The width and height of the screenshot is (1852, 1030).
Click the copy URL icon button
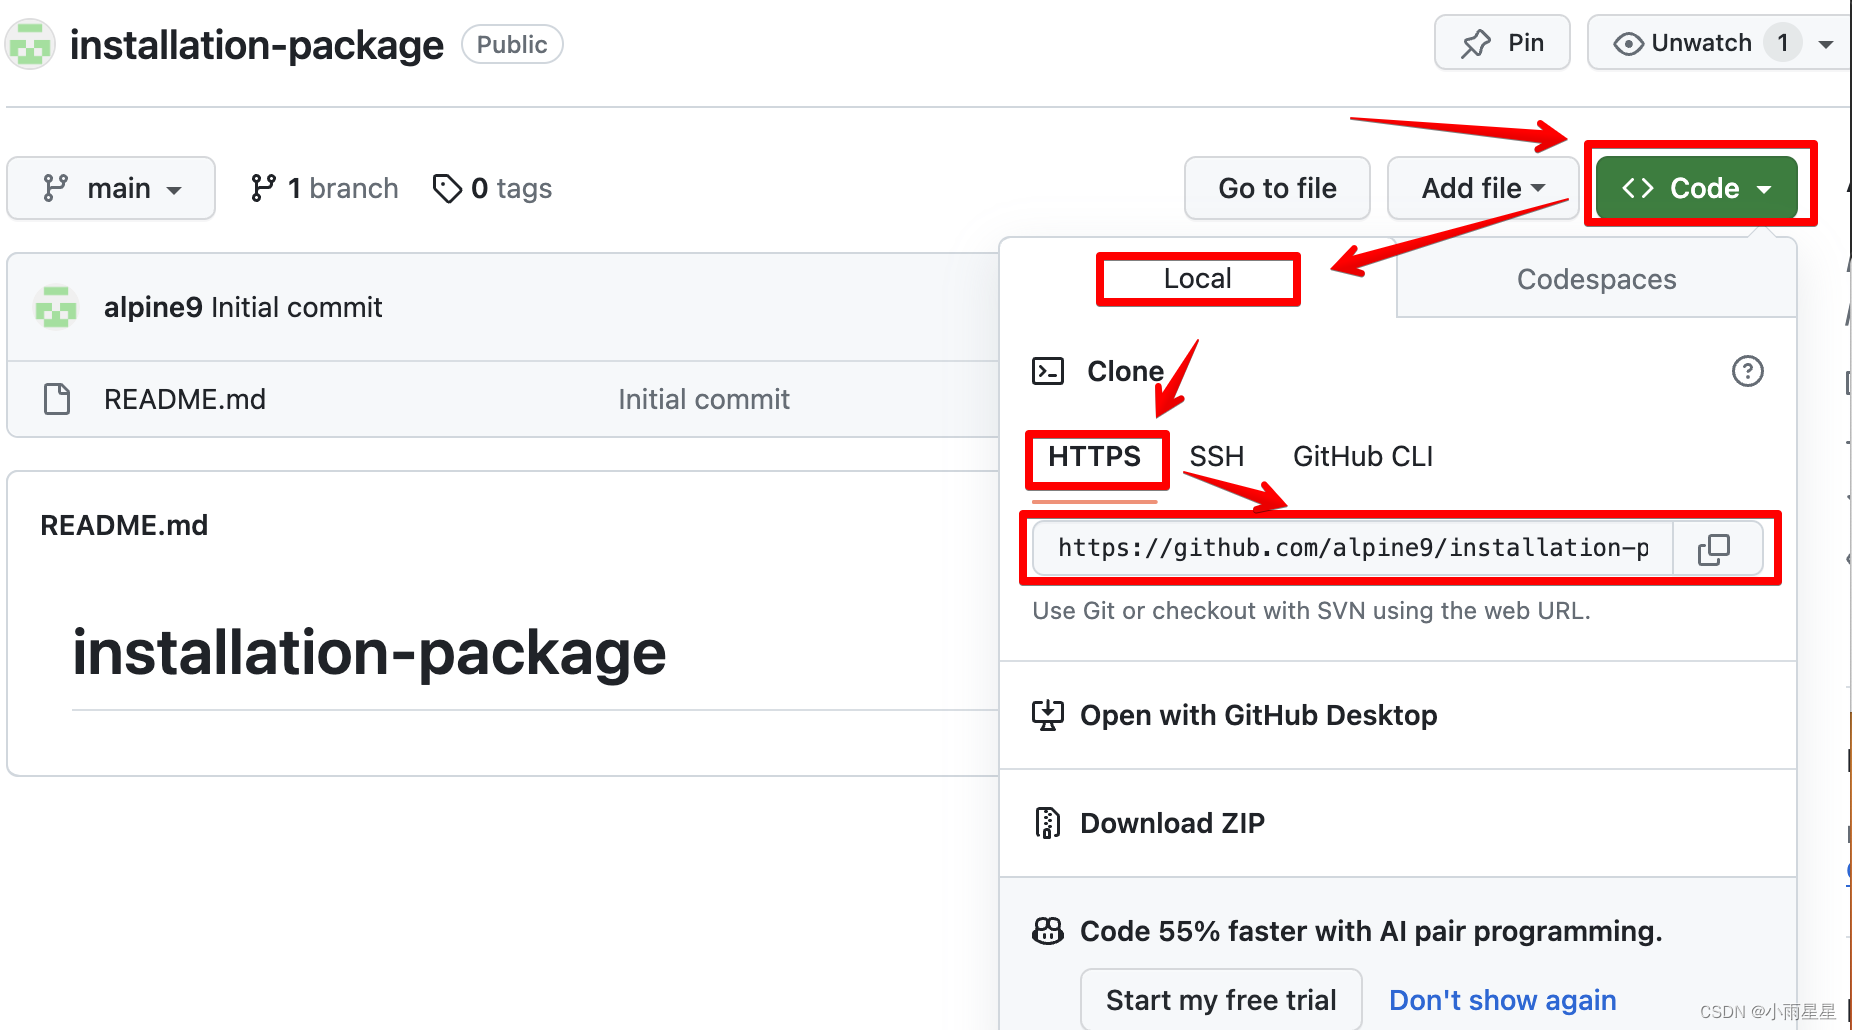tap(1714, 548)
